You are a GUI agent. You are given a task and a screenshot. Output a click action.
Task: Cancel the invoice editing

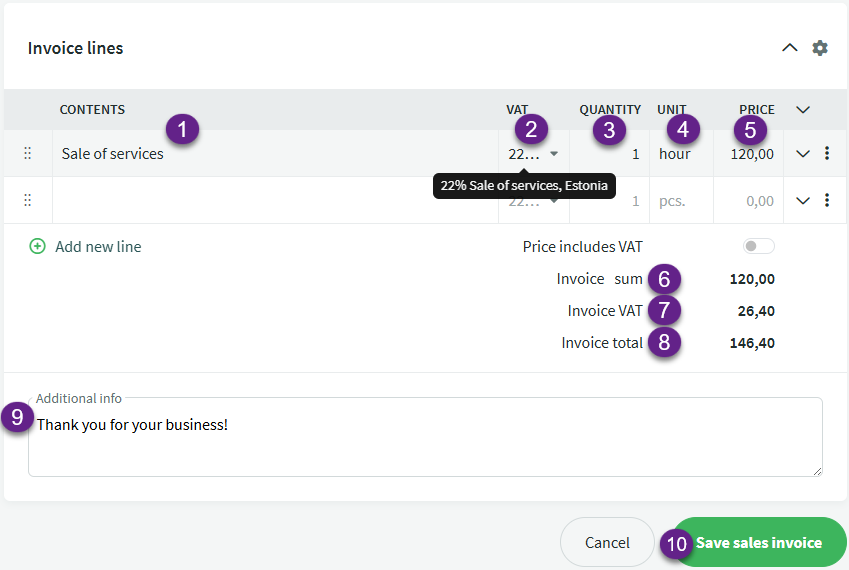(x=607, y=542)
